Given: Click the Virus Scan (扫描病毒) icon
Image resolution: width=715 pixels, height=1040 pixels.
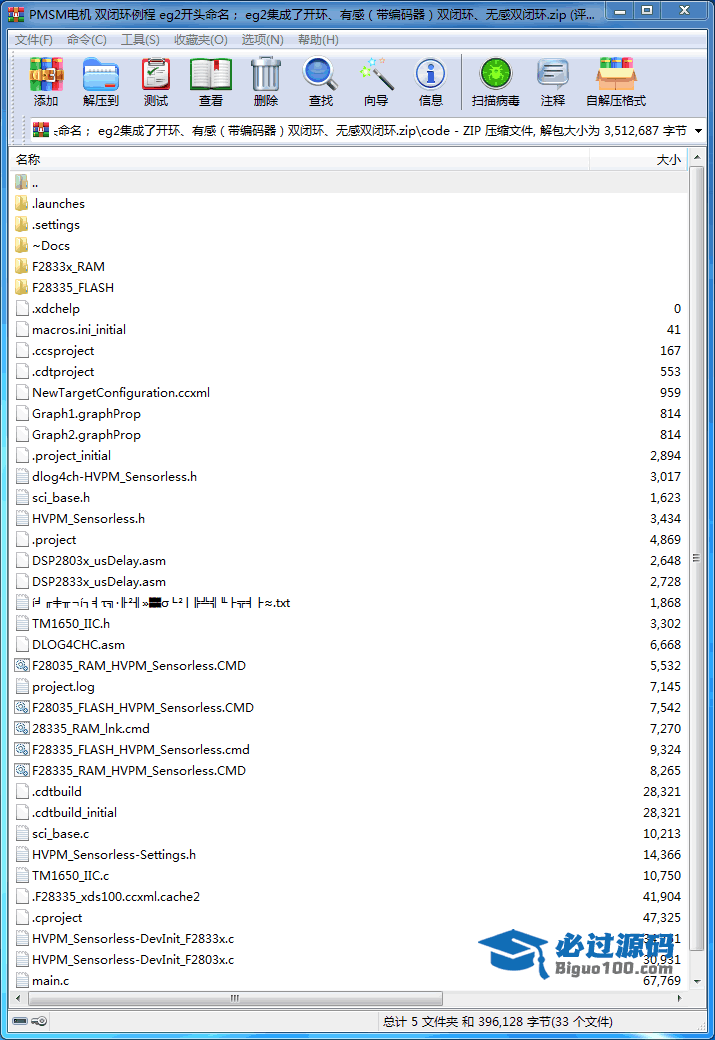Looking at the screenshot, I should (496, 74).
